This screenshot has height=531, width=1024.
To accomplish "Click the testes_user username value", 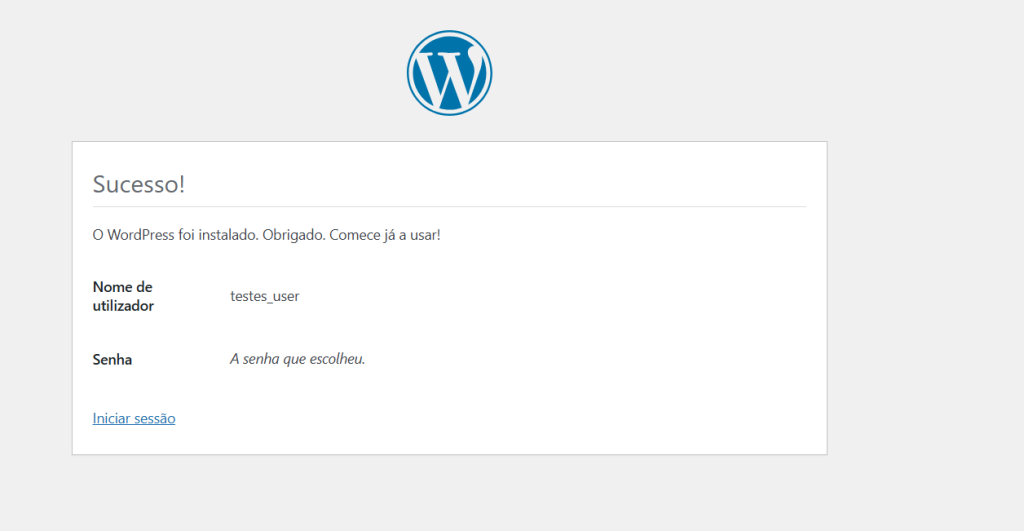I will click(264, 296).
